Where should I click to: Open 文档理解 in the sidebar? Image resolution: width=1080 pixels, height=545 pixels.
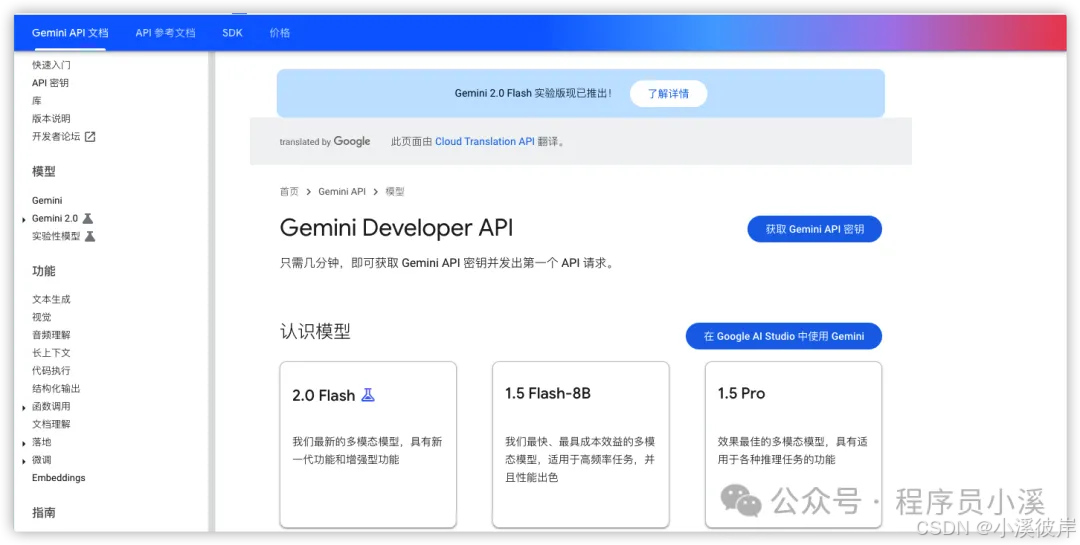click(x=51, y=424)
